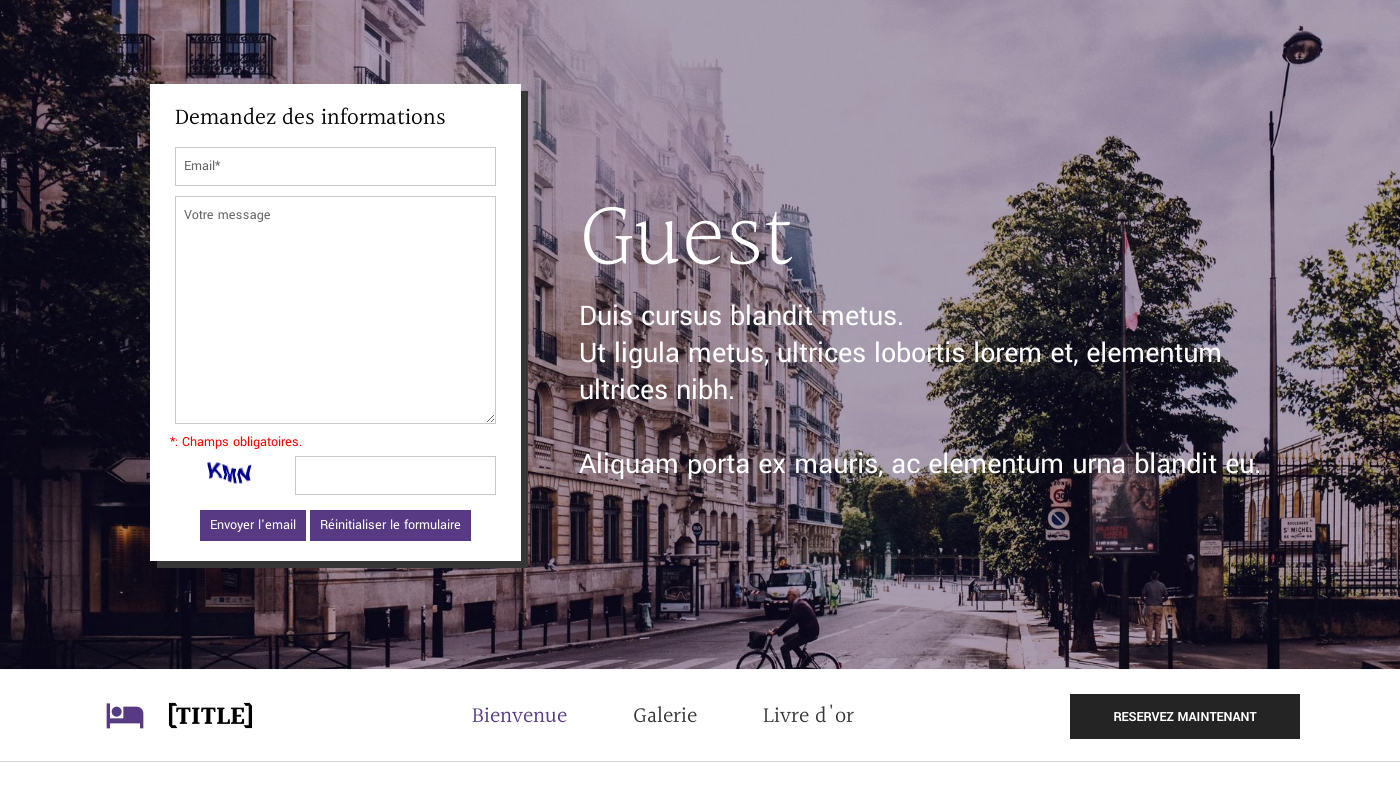Viewport: 1400px width, 786px height.
Task: Click inside the Votre message textarea
Action: [x=335, y=310]
